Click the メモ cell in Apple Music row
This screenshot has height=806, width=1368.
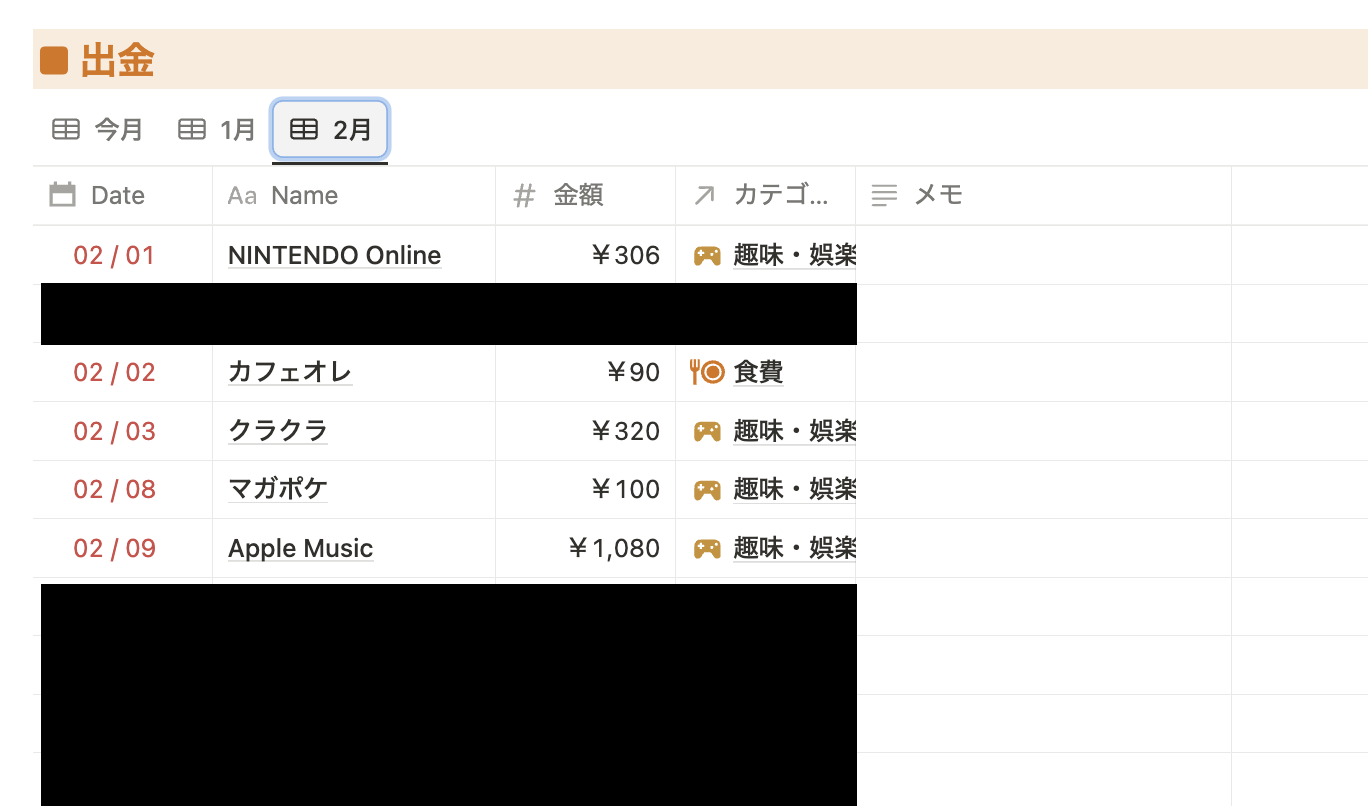click(1043, 548)
